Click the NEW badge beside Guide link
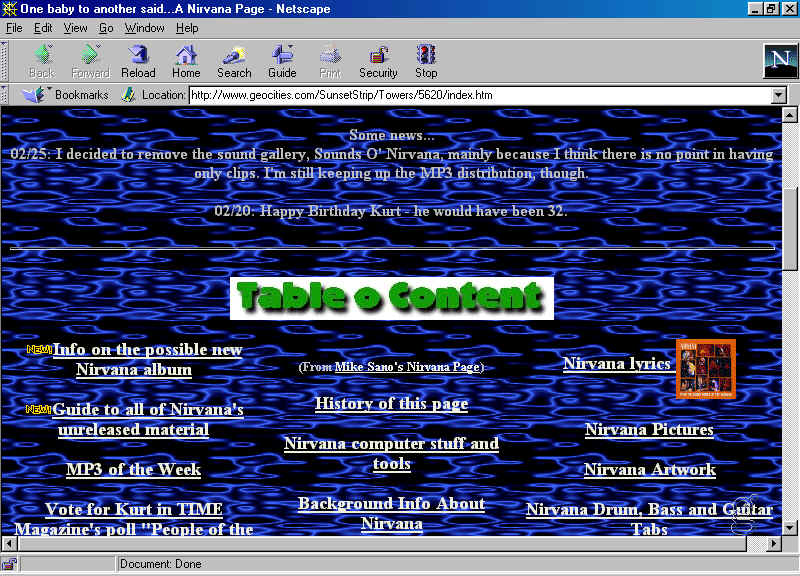Viewport: 800px width, 576px height. 38,409
